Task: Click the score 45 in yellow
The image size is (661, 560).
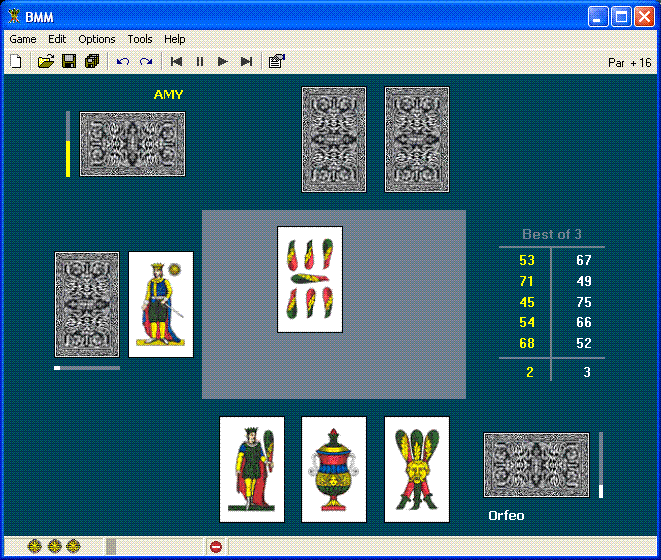Action: click(527, 302)
